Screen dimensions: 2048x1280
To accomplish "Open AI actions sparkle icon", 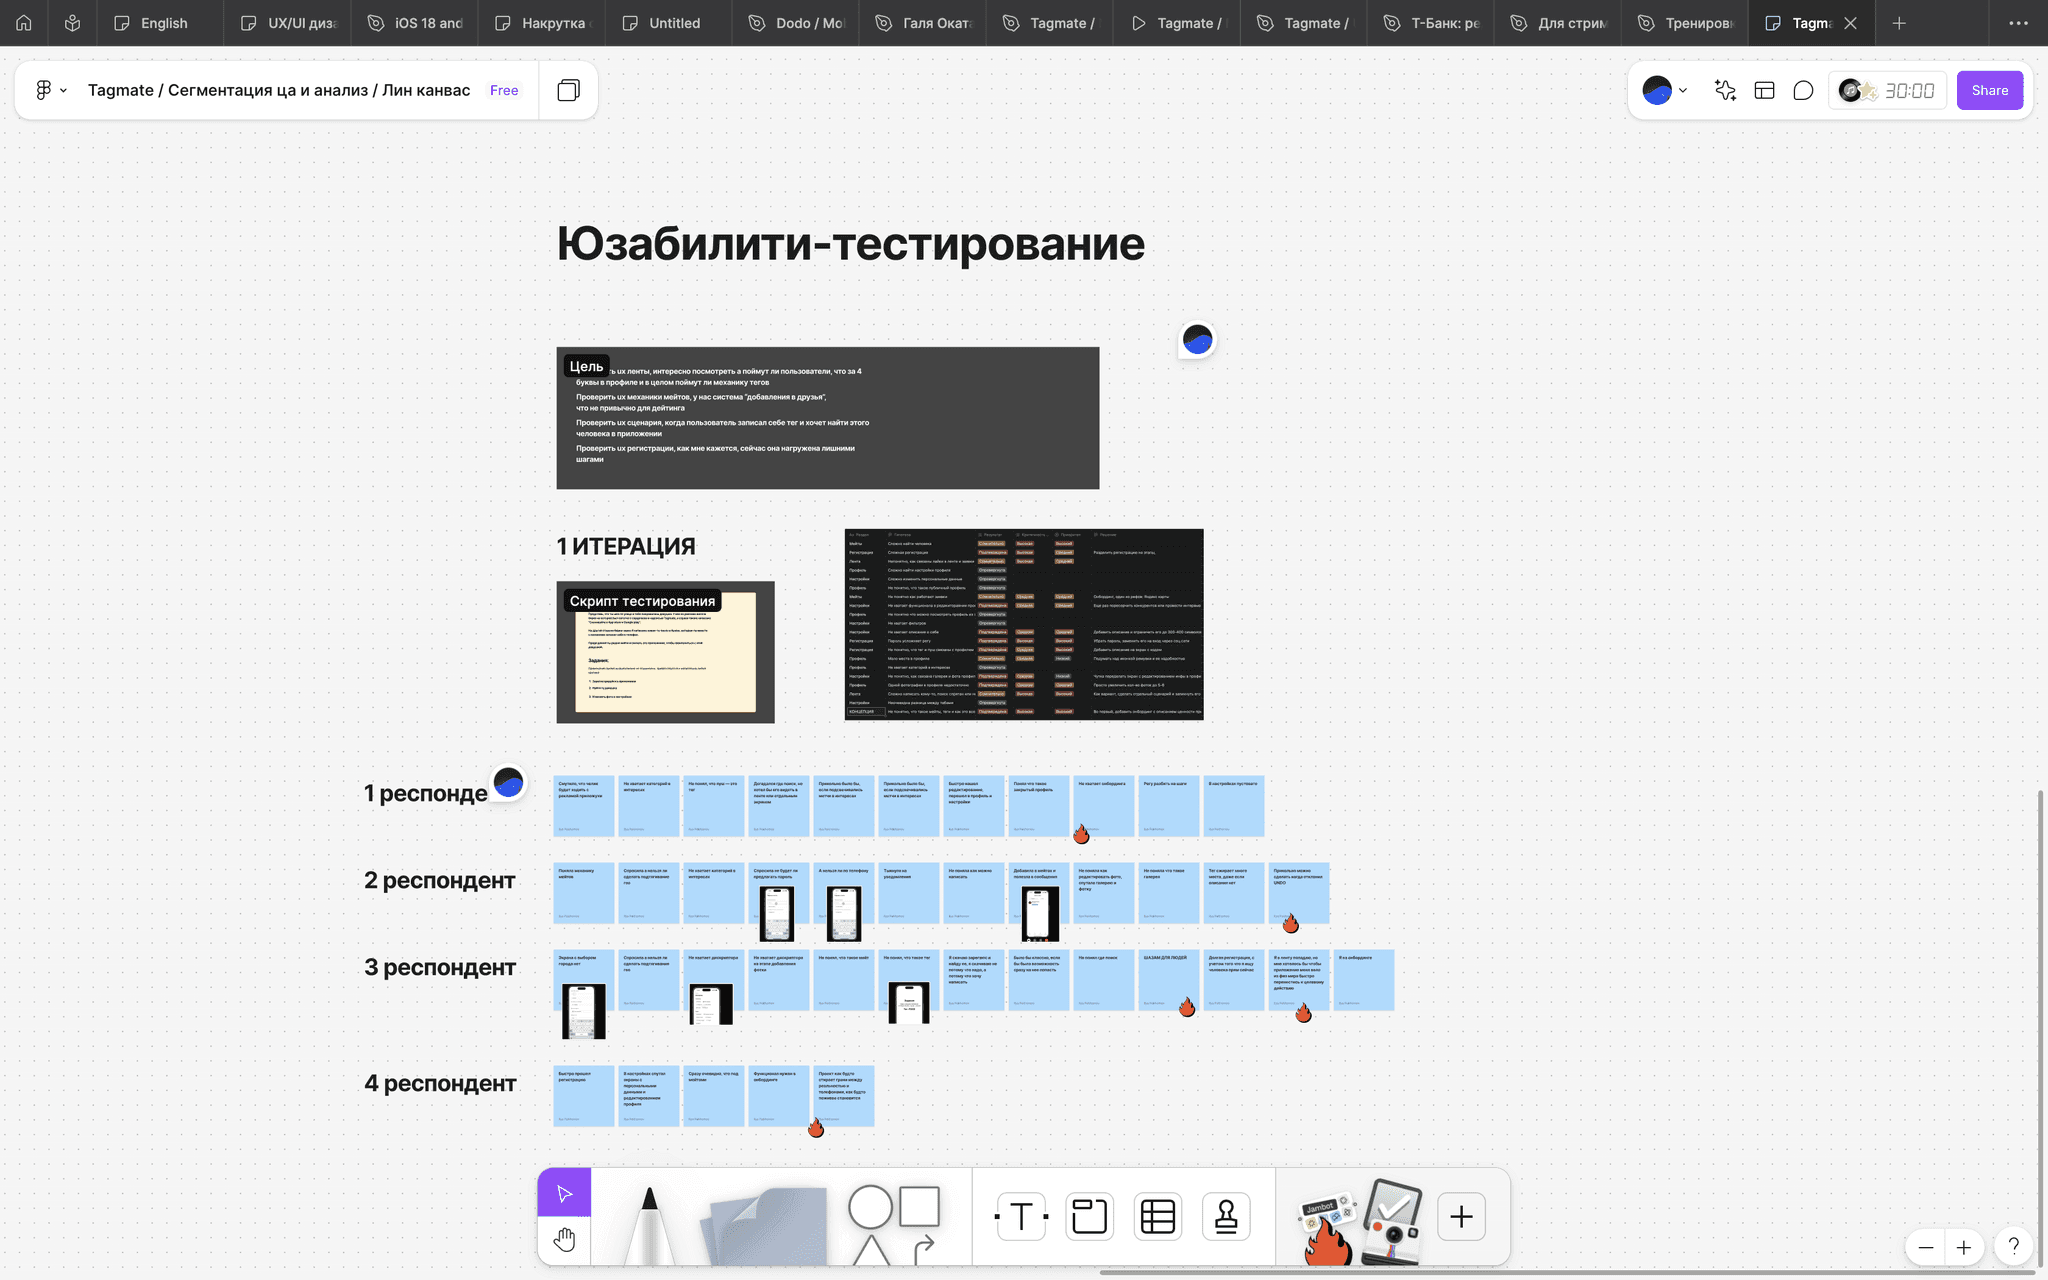I will click(x=1725, y=90).
